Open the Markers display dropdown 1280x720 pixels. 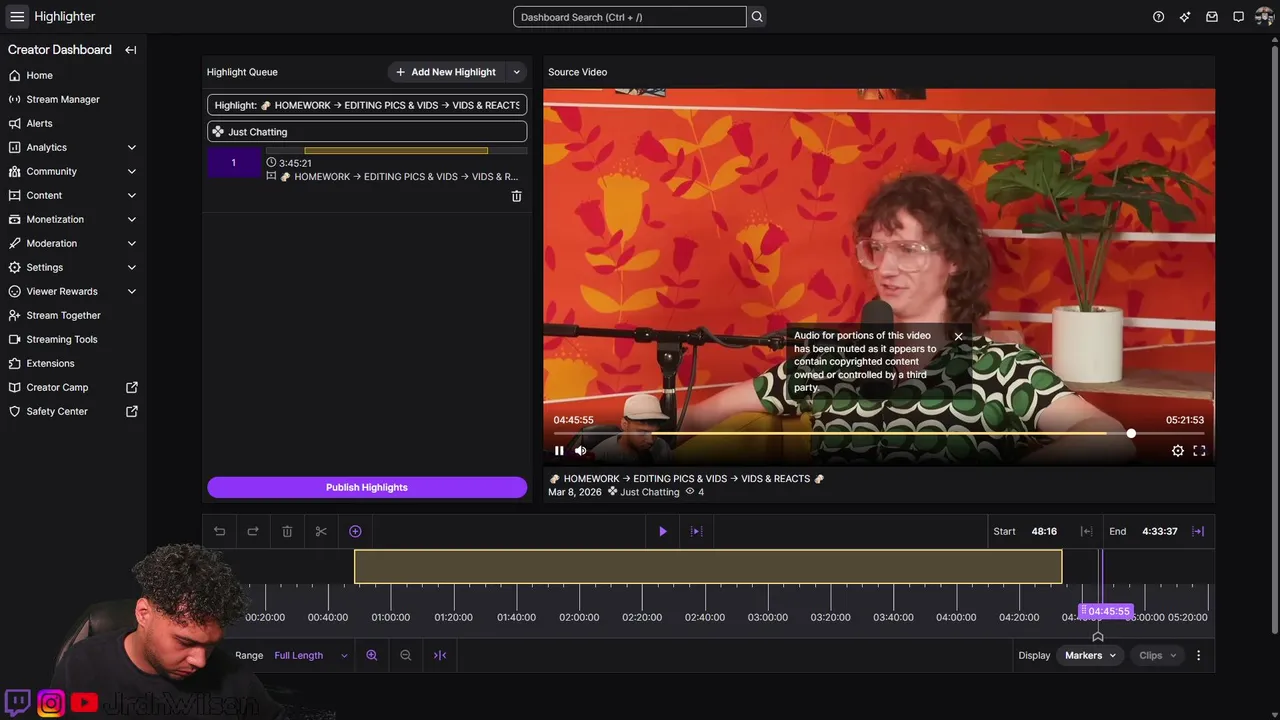pyautogui.click(x=1090, y=655)
